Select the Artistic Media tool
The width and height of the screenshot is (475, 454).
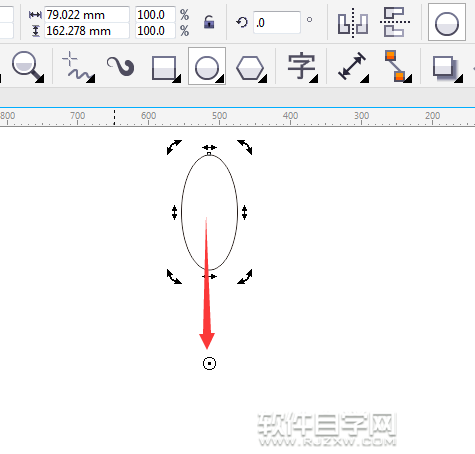coord(120,66)
